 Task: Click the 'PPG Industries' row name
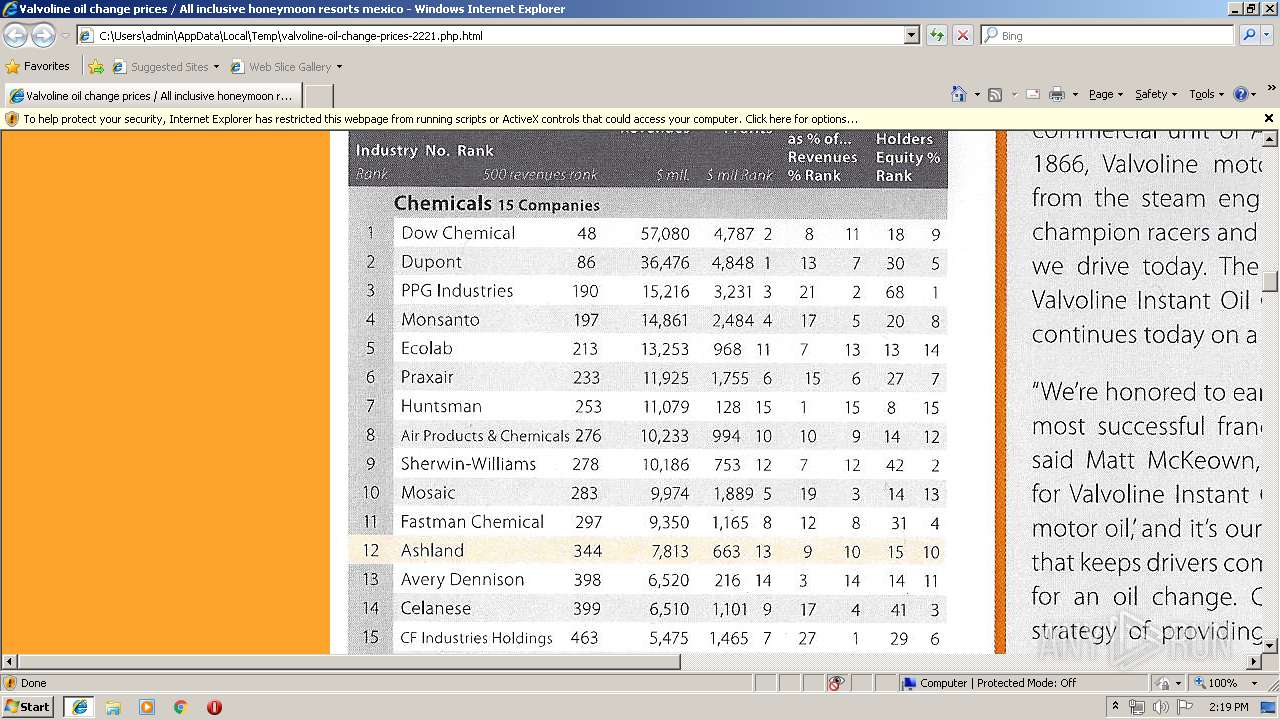(x=457, y=291)
